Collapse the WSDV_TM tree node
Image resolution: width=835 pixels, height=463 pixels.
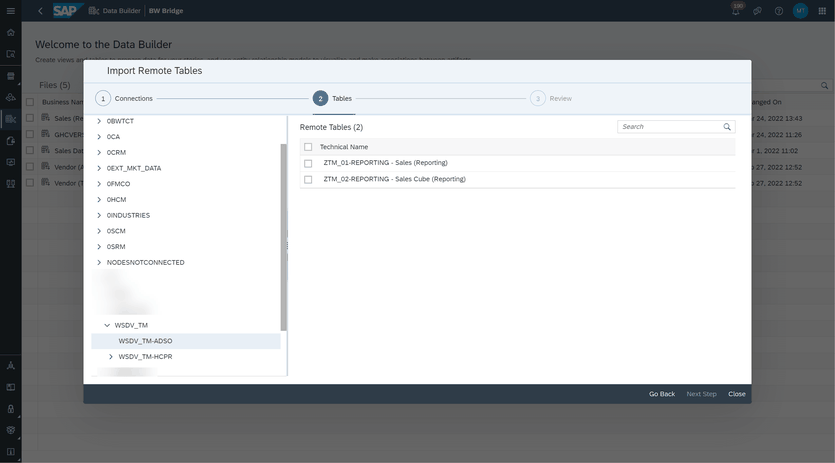click(x=107, y=325)
